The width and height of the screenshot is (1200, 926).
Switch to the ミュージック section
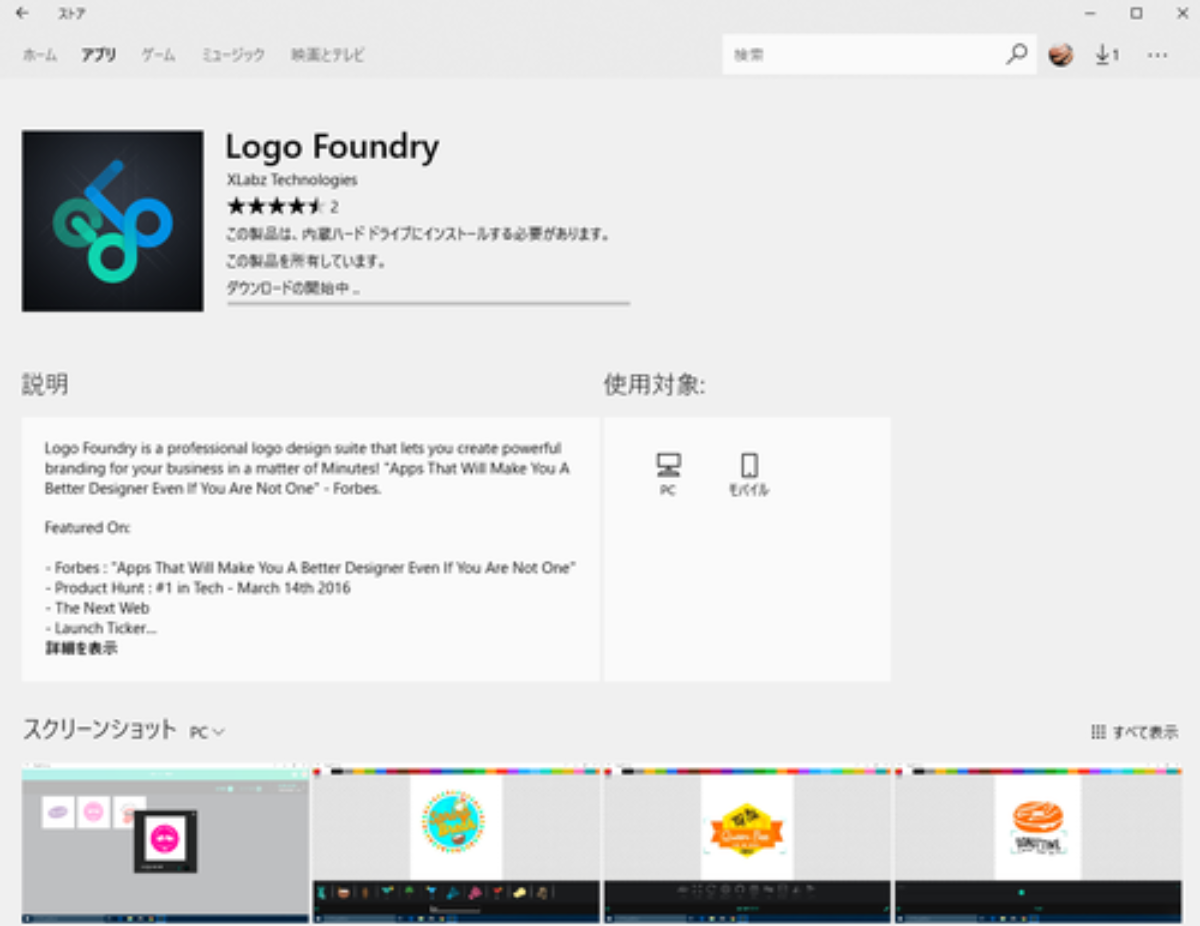(x=232, y=56)
